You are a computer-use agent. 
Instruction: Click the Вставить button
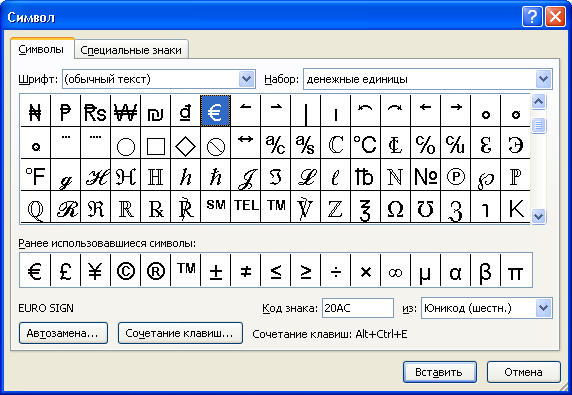[x=440, y=372]
